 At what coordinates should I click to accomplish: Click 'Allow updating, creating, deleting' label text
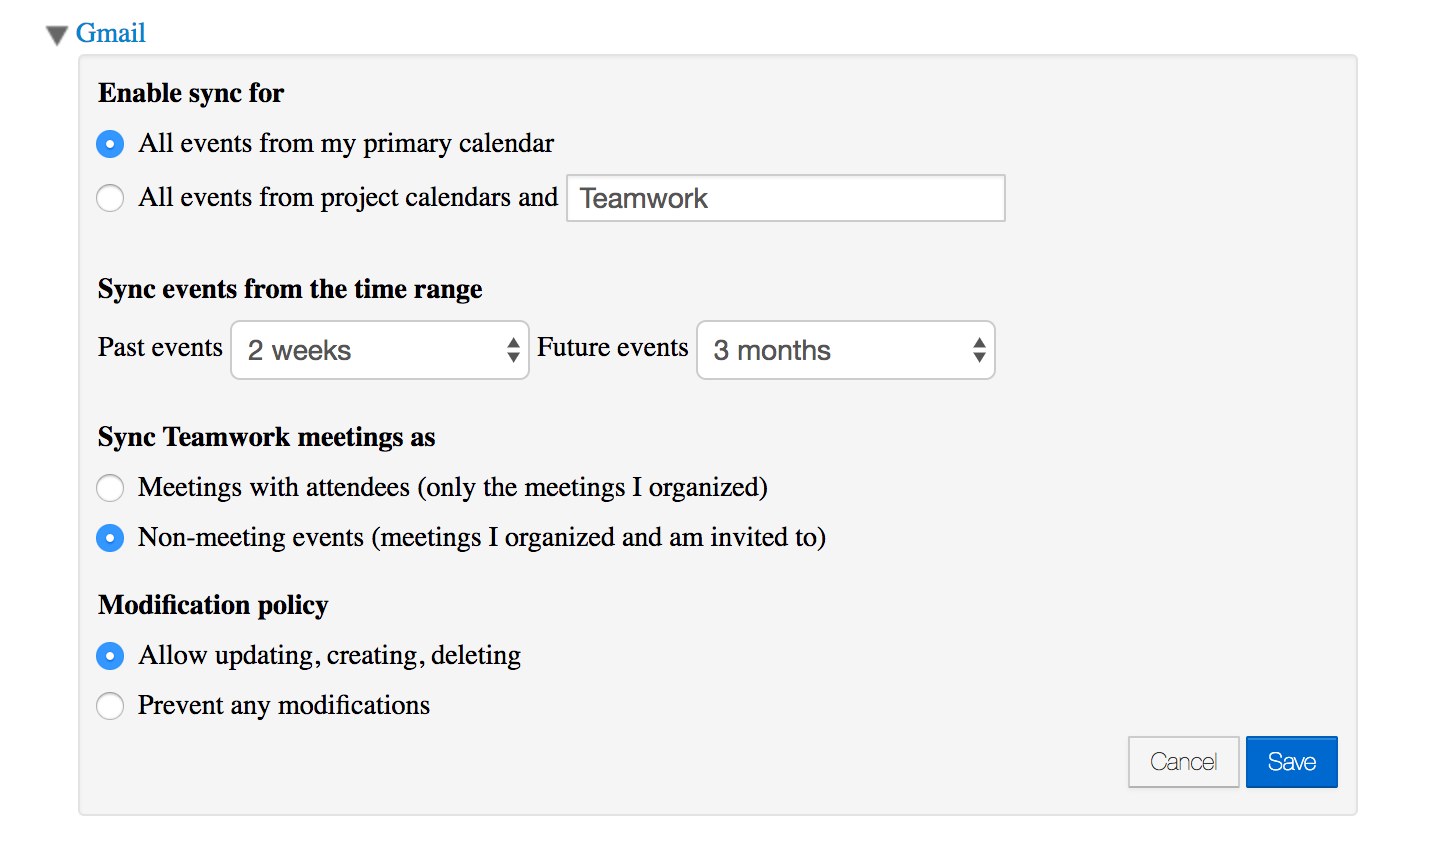point(330,656)
